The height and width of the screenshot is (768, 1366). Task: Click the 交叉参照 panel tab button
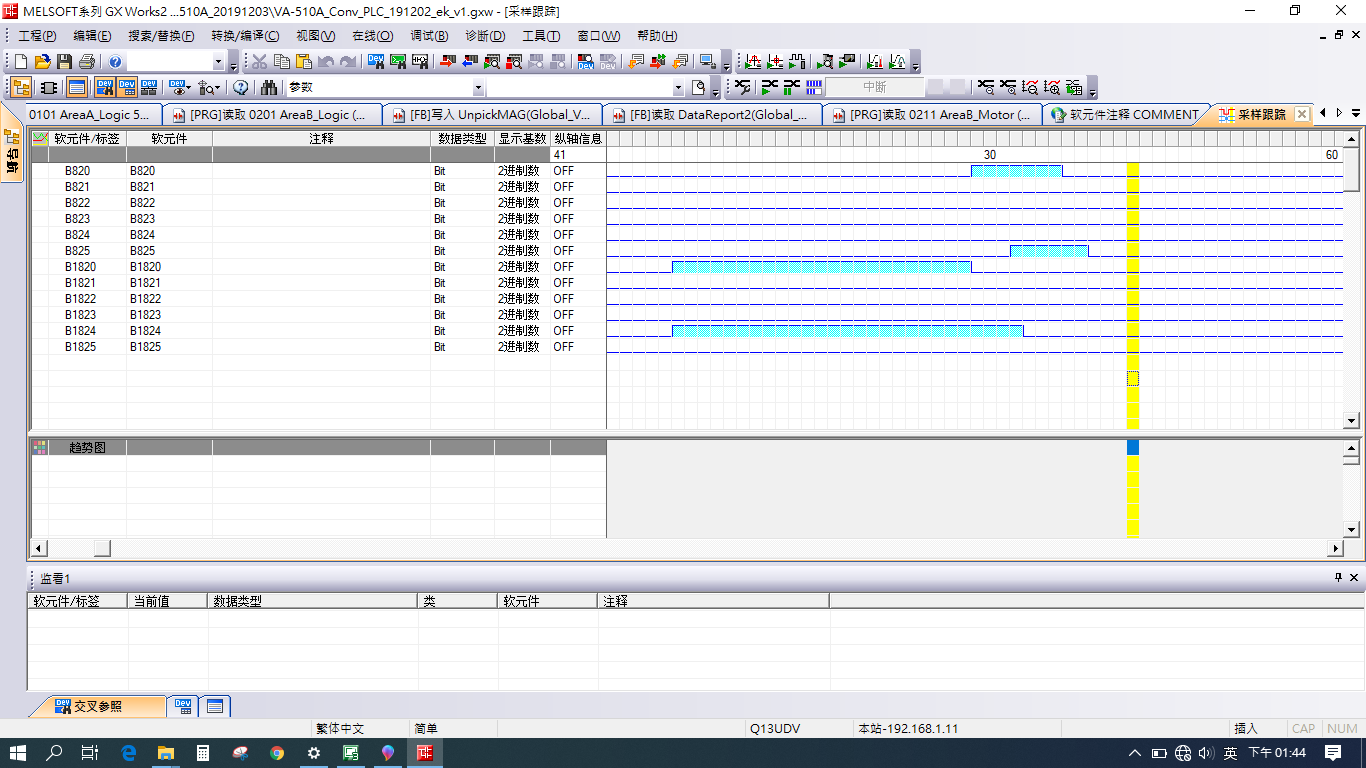click(96, 706)
